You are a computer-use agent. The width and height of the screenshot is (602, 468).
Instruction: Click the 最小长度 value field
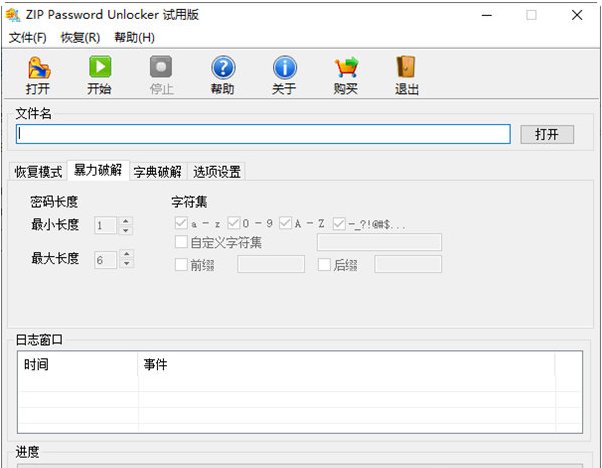(x=106, y=225)
